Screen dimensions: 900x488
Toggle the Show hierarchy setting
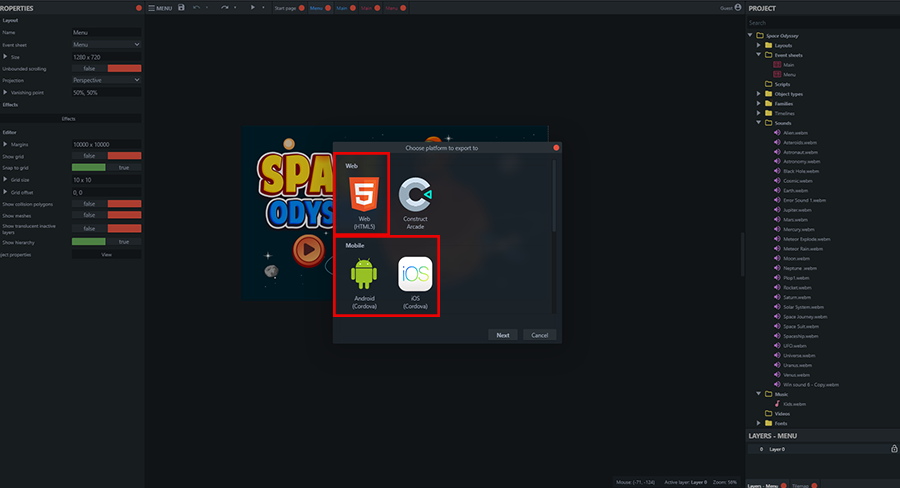106,242
